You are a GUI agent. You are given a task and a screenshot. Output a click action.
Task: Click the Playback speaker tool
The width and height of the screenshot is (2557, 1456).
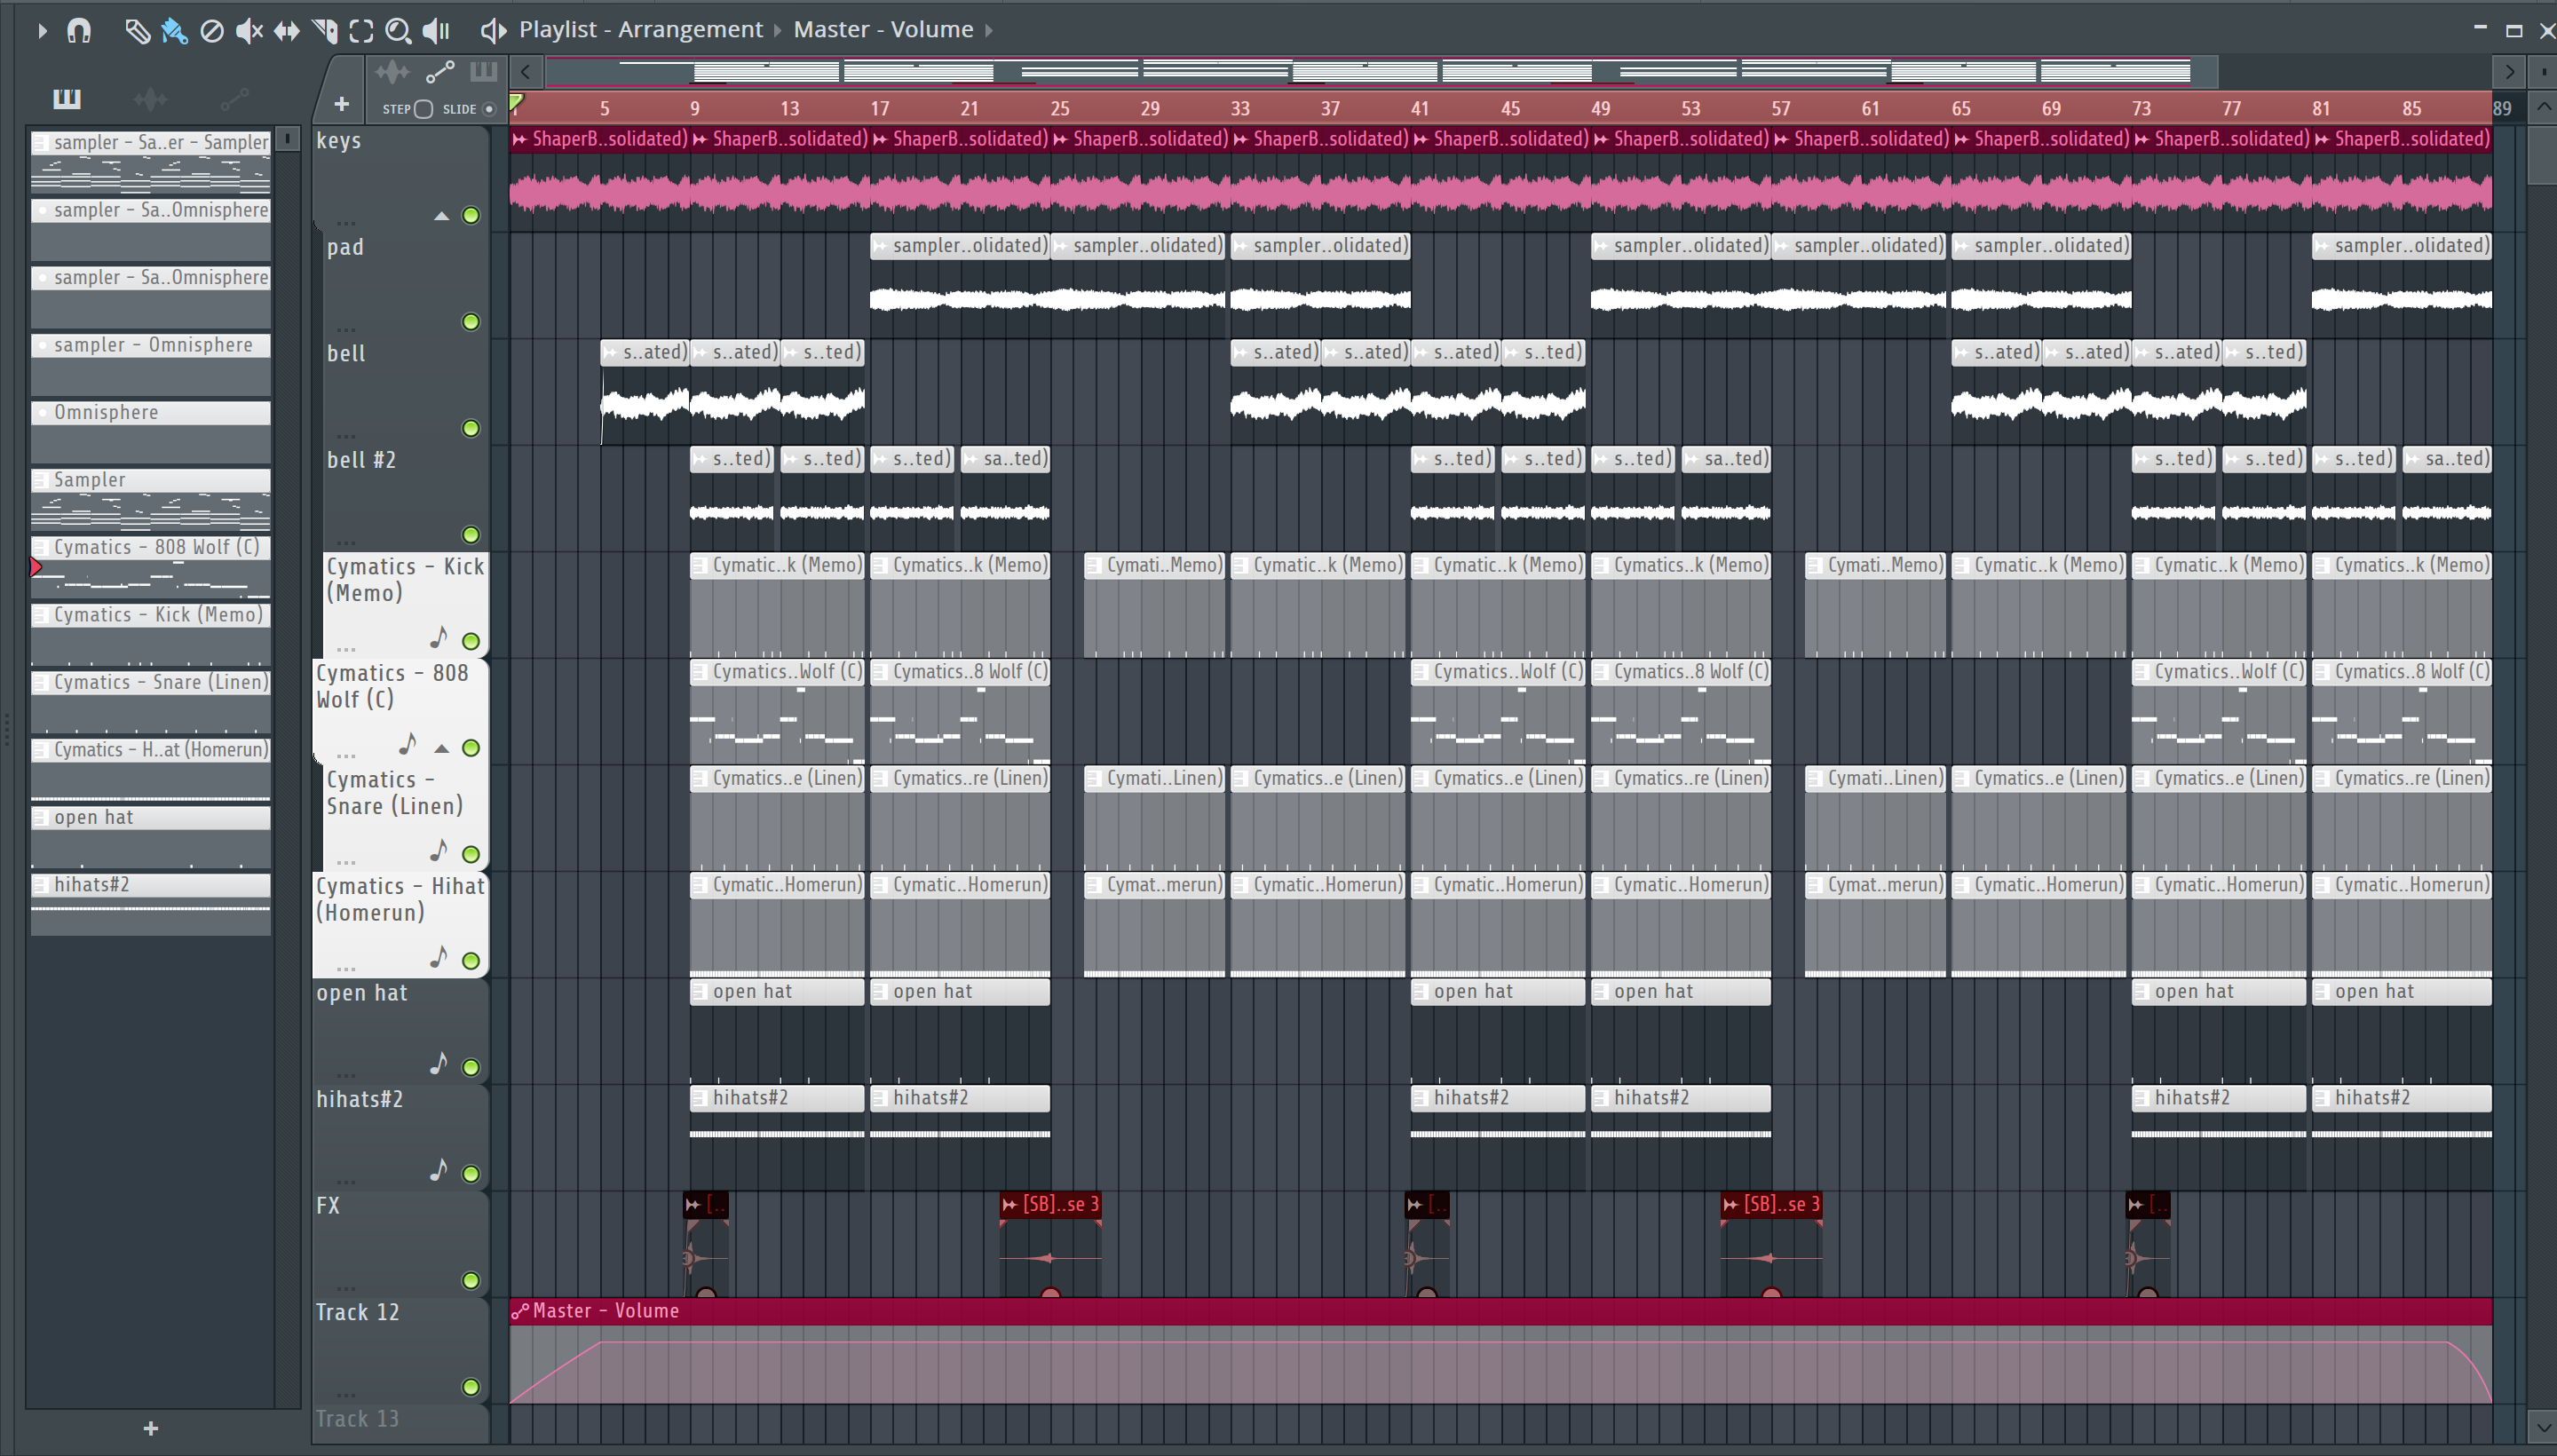(x=436, y=31)
